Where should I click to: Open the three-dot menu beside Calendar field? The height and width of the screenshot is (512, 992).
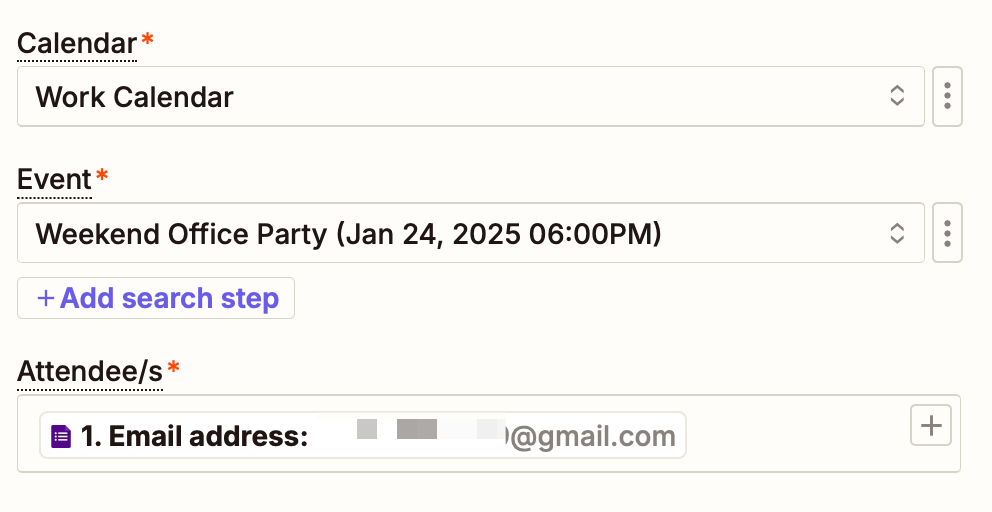tap(947, 96)
